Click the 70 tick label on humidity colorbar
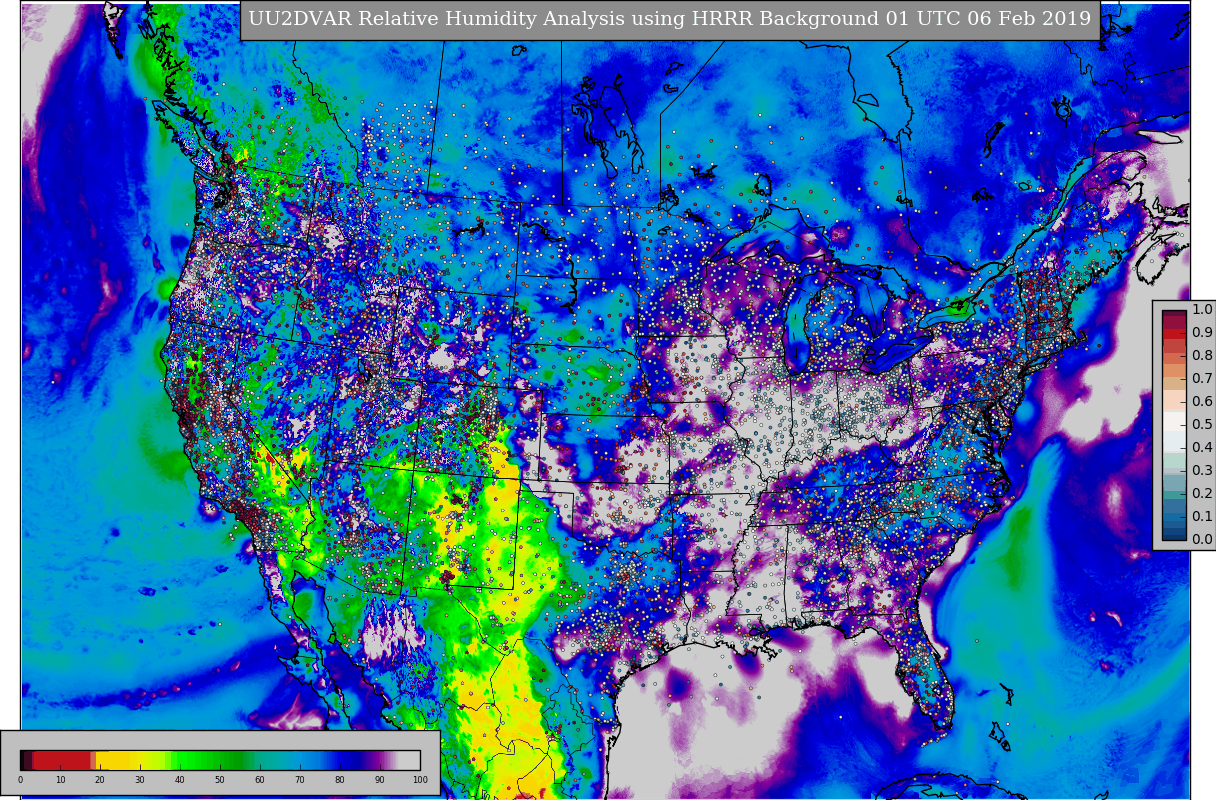 pyautogui.click(x=300, y=780)
